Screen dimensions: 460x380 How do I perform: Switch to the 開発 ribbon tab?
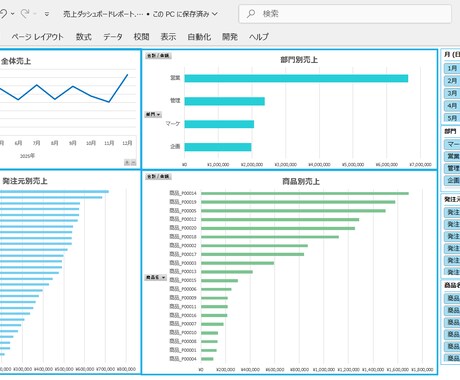tap(230, 37)
